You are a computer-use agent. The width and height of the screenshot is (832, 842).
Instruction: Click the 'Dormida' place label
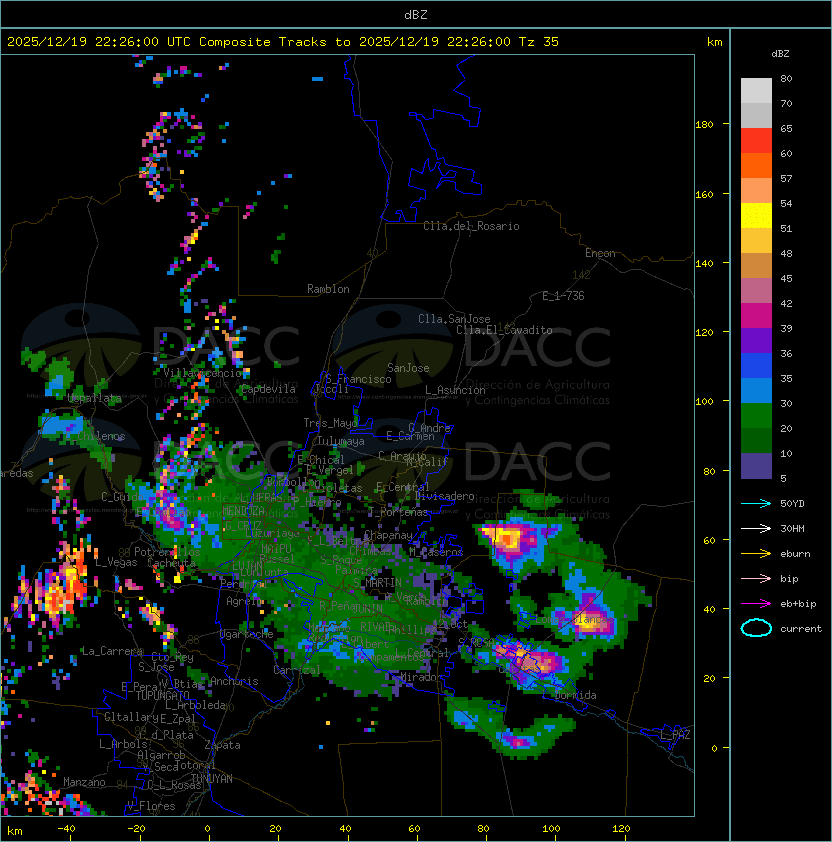tap(576, 695)
